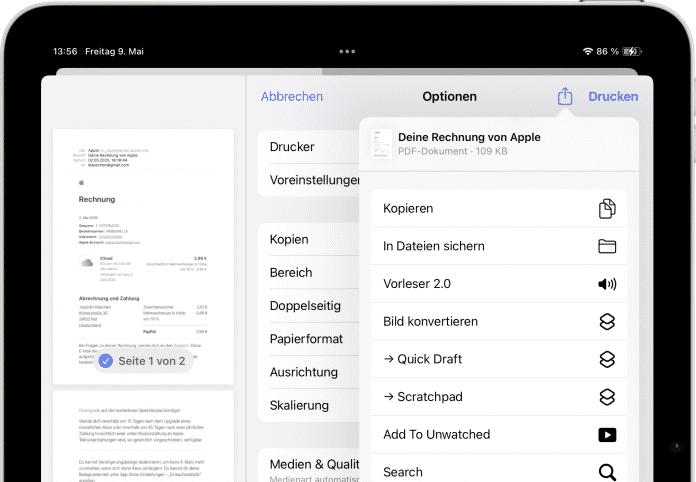Select the second page preview thumbnail
The height and width of the screenshot is (482, 696).
click(143, 436)
